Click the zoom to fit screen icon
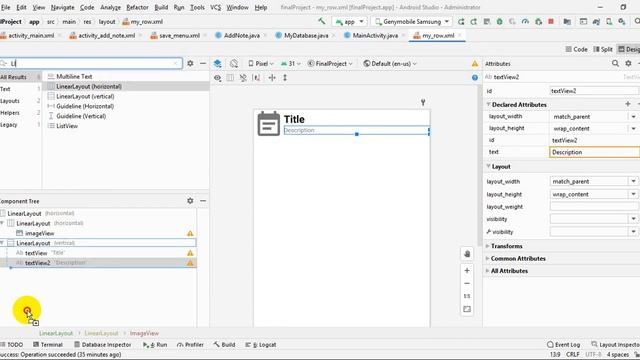640x360 pixels. pyautogui.click(x=467, y=309)
